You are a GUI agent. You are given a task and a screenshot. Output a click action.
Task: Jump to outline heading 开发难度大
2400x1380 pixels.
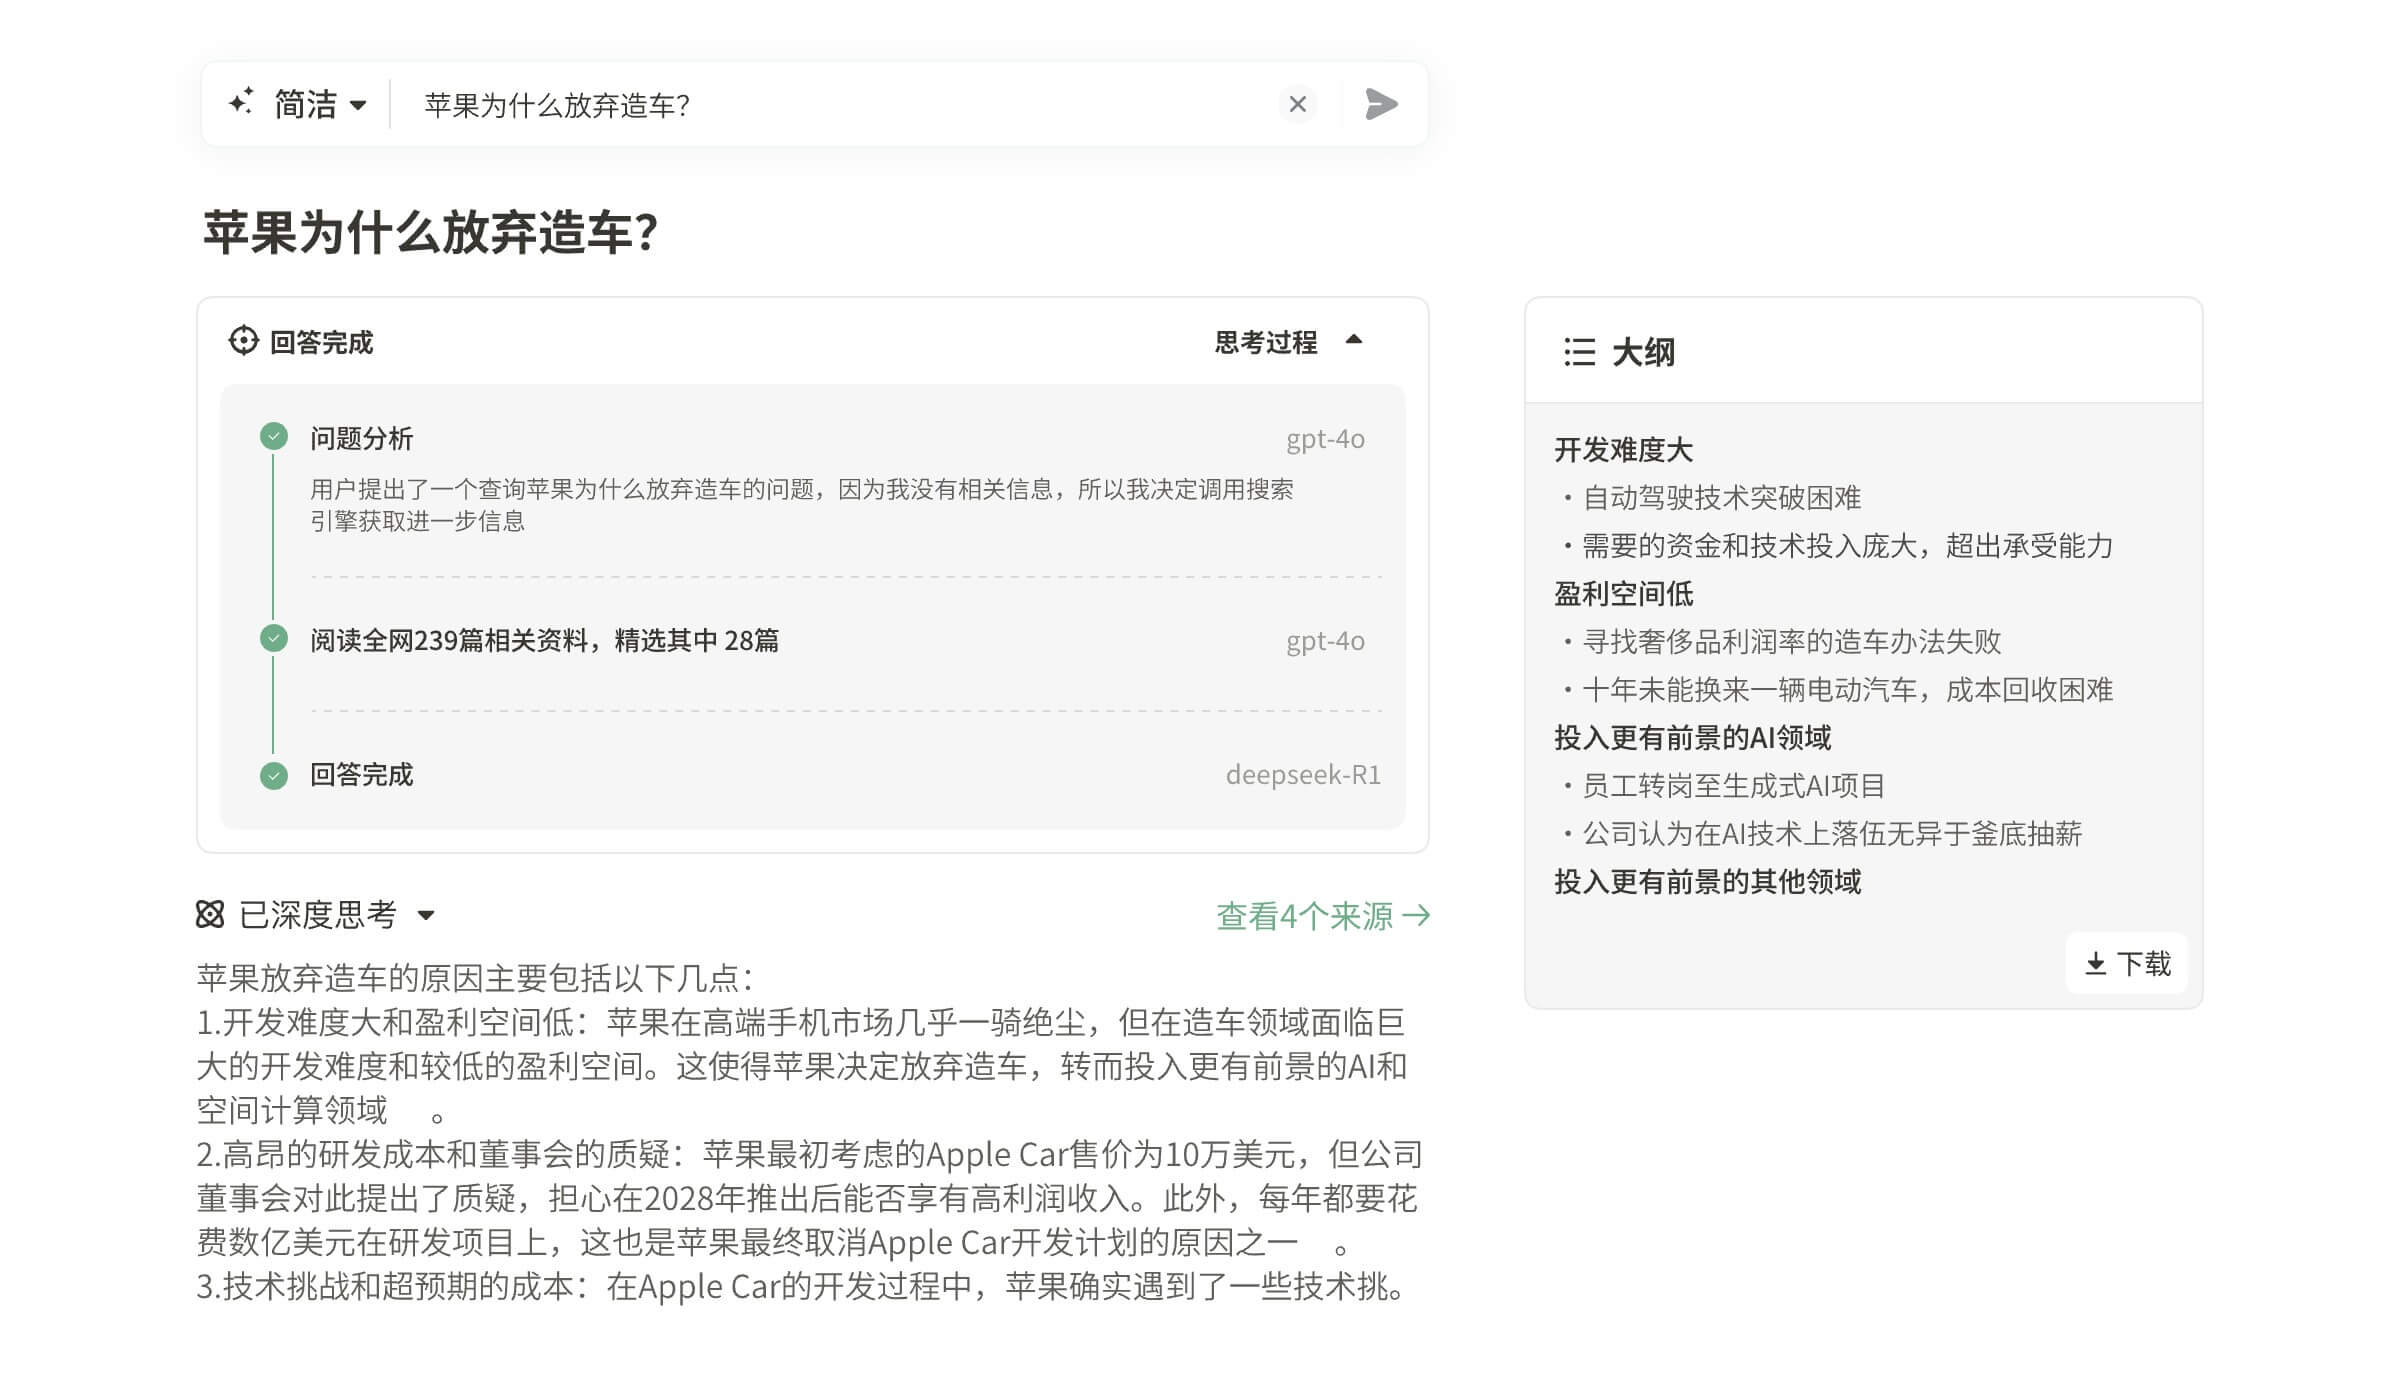[1623, 450]
